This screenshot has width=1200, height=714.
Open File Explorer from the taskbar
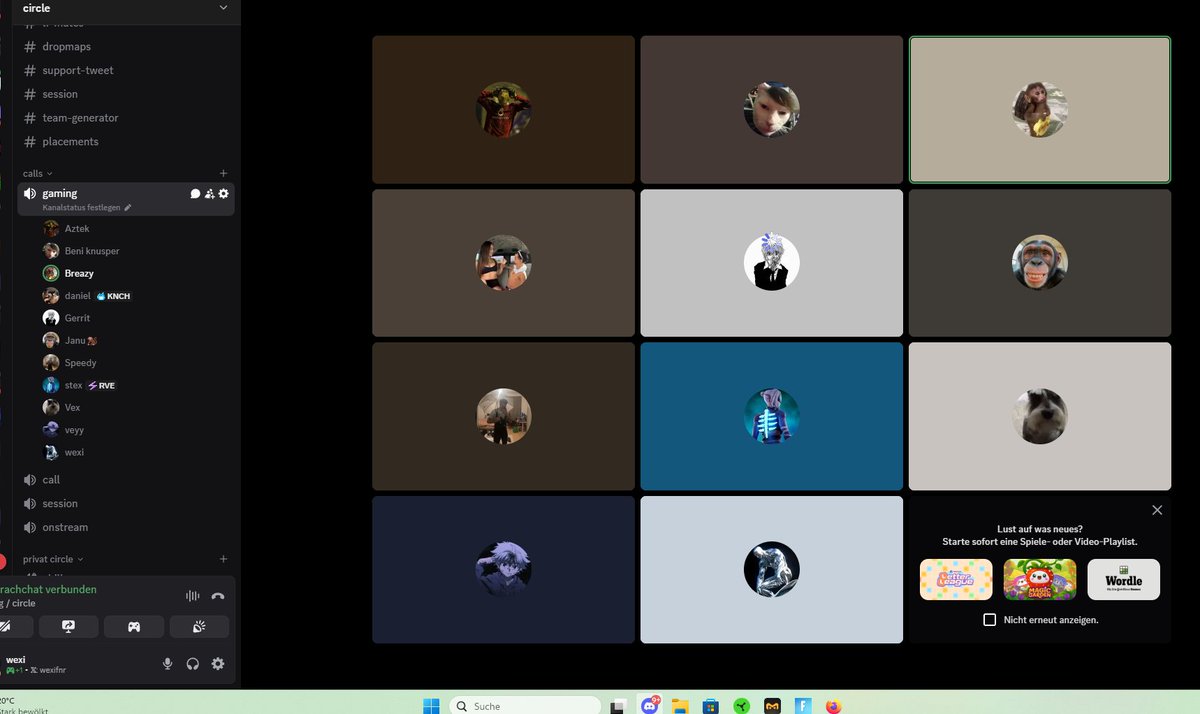[681, 706]
